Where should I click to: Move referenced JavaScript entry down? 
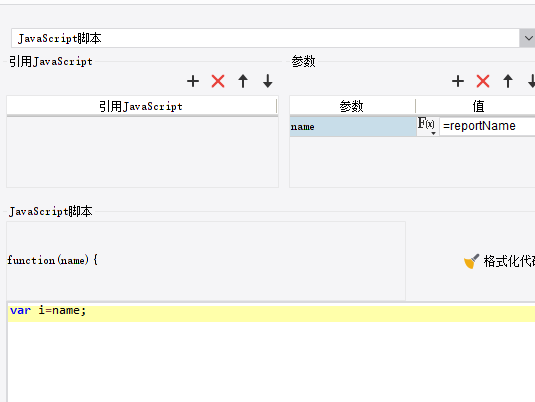tap(268, 81)
